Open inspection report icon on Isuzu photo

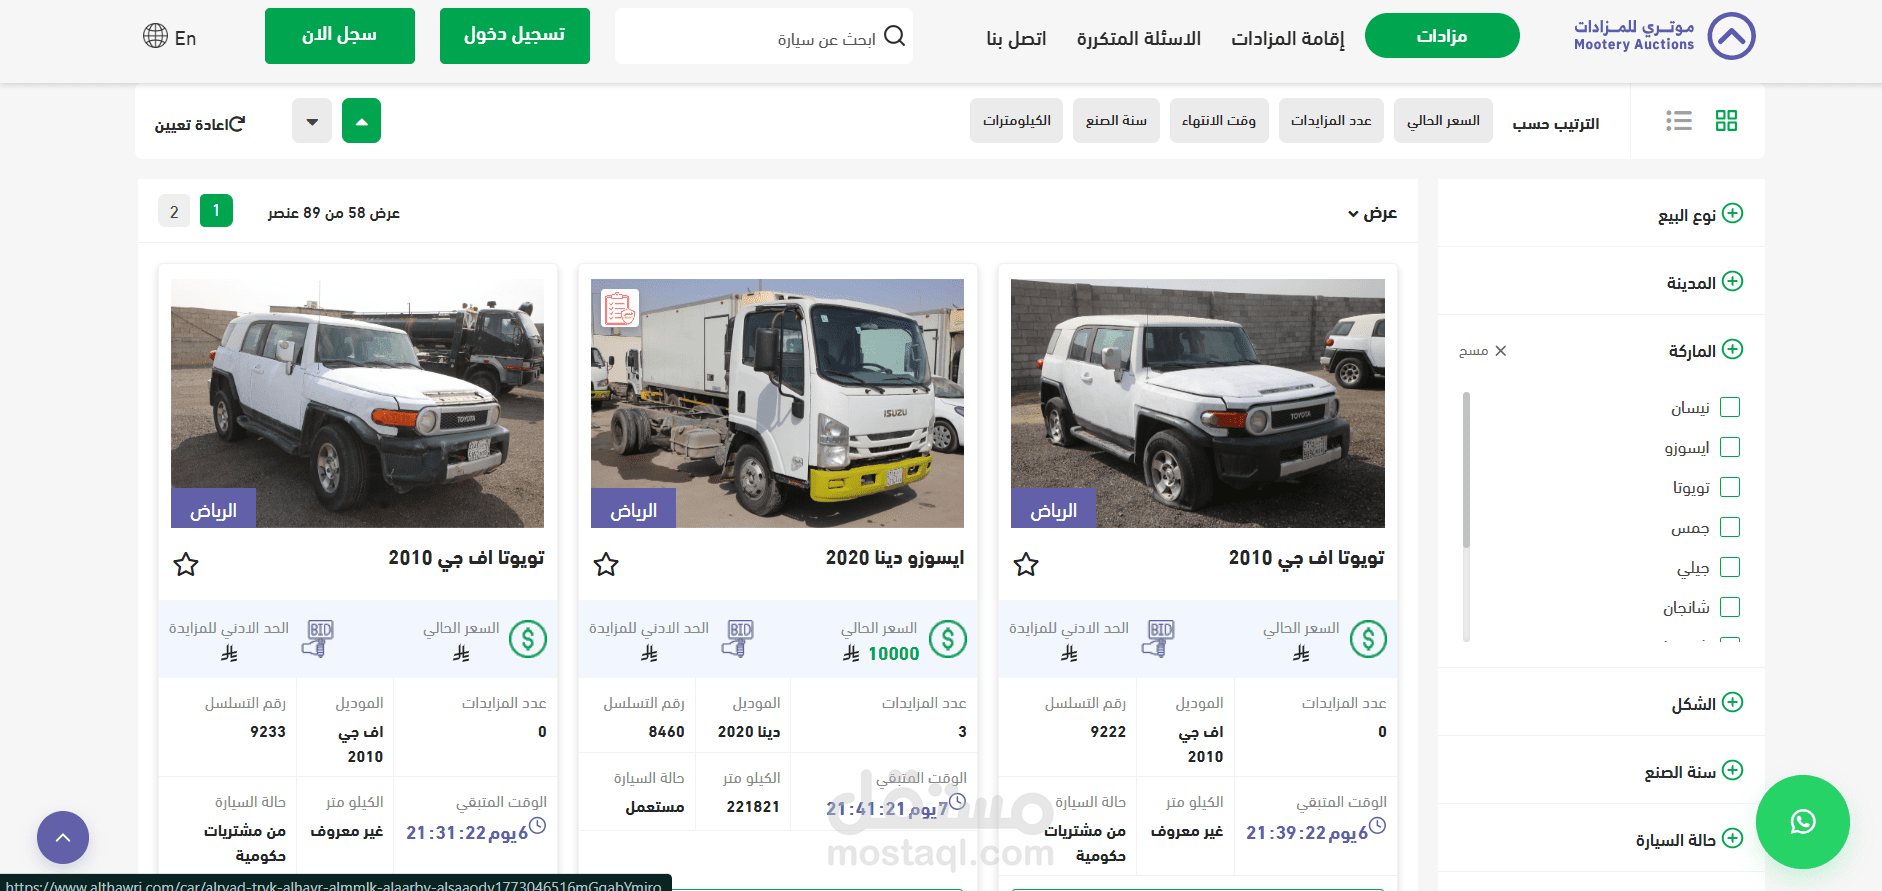point(620,308)
